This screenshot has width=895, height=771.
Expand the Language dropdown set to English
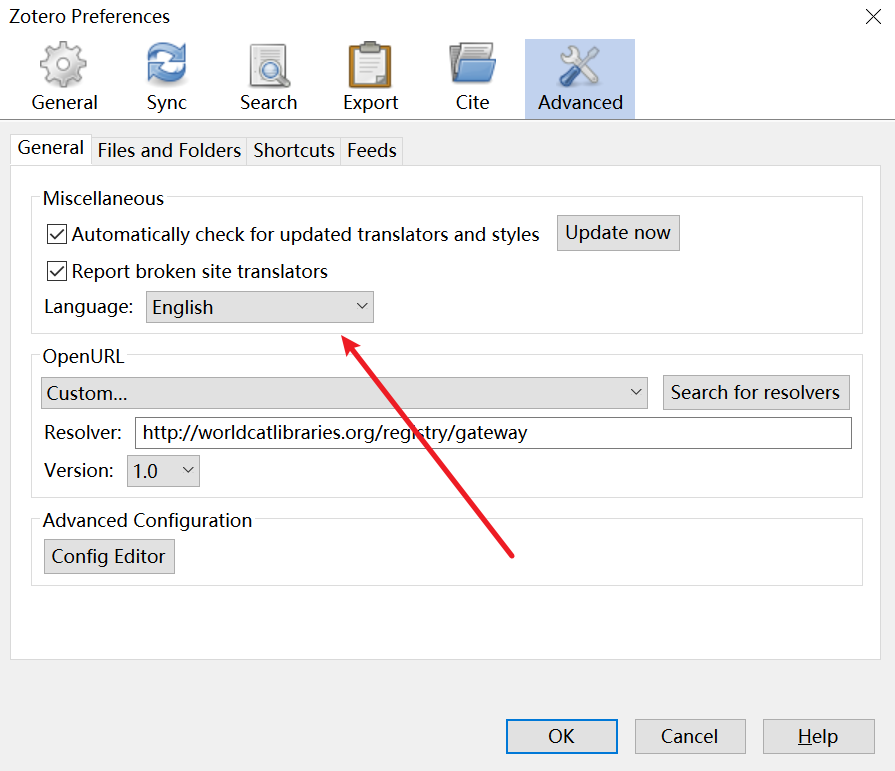coord(260,308)
